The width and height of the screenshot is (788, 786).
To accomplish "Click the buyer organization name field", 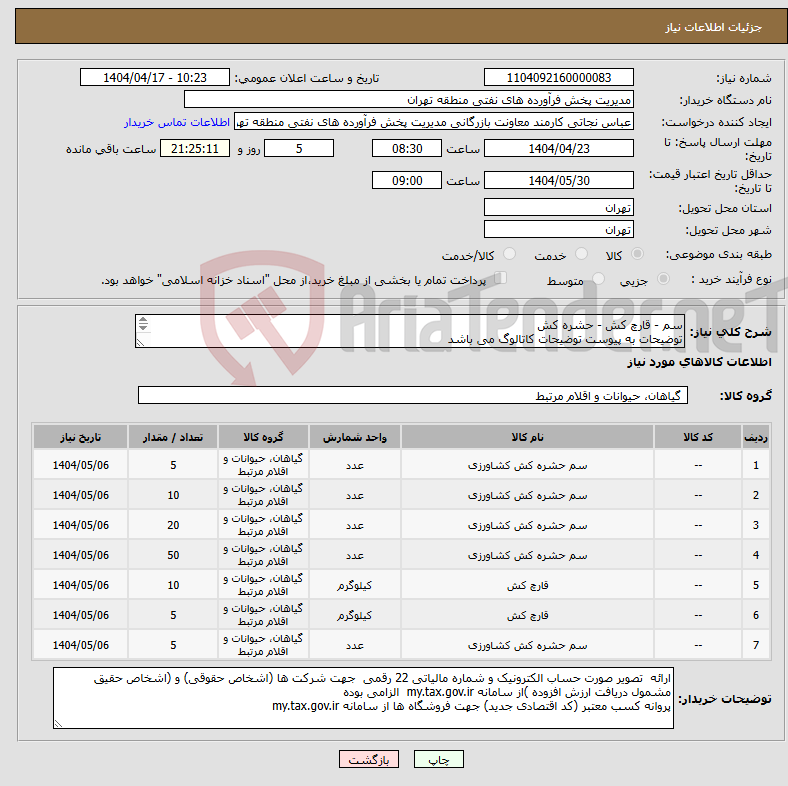I will pyautogui.click(x=409, y=100).
